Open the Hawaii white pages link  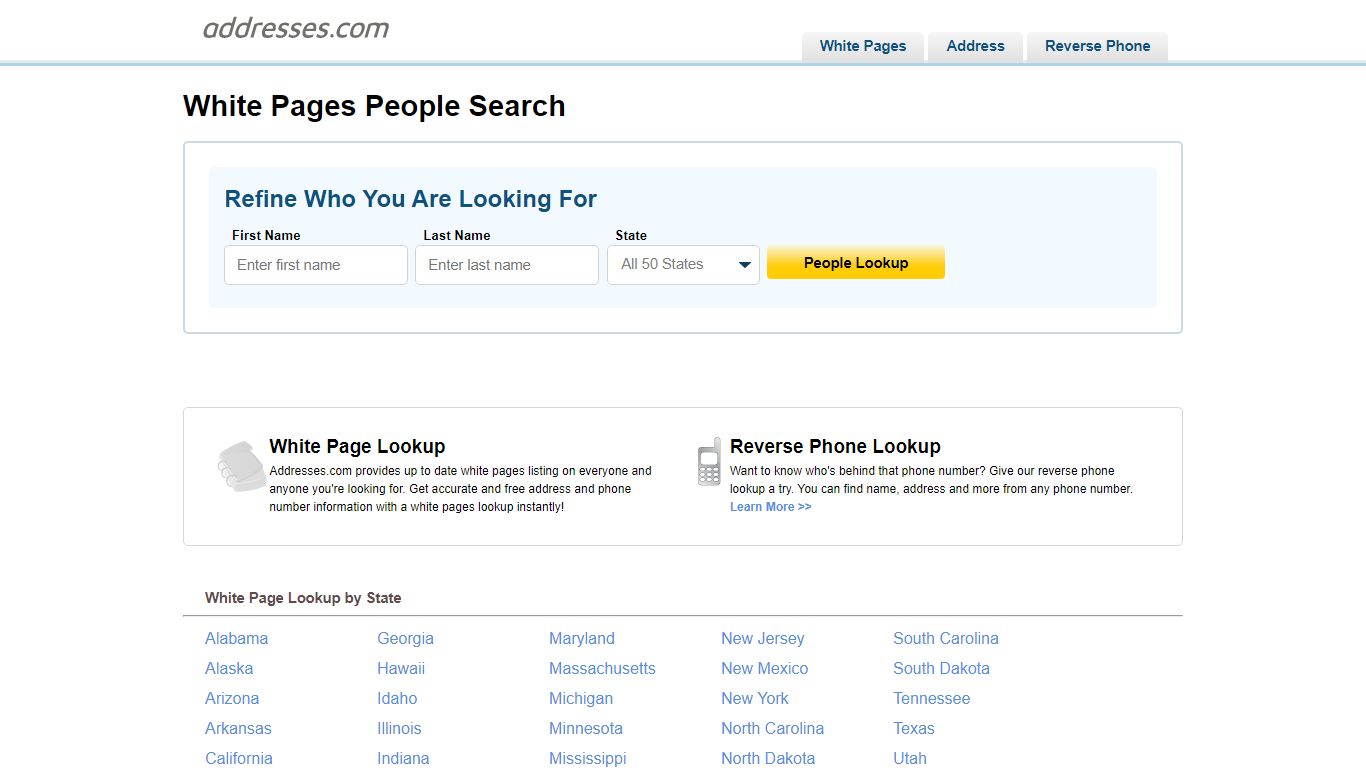[x=401, y=668]
